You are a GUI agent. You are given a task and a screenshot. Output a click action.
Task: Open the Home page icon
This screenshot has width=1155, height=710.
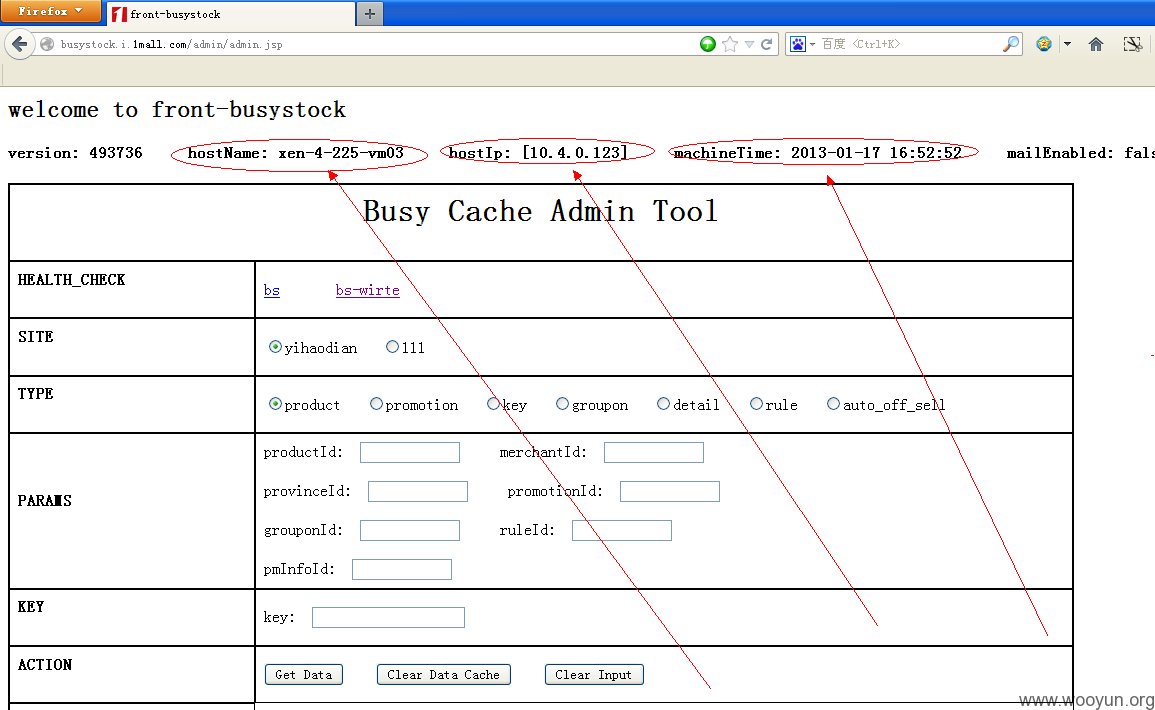click(1096, 44)
